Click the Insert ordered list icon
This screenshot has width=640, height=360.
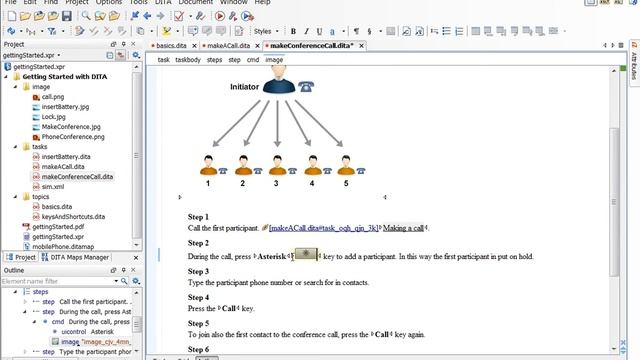(x=459, y=31)
